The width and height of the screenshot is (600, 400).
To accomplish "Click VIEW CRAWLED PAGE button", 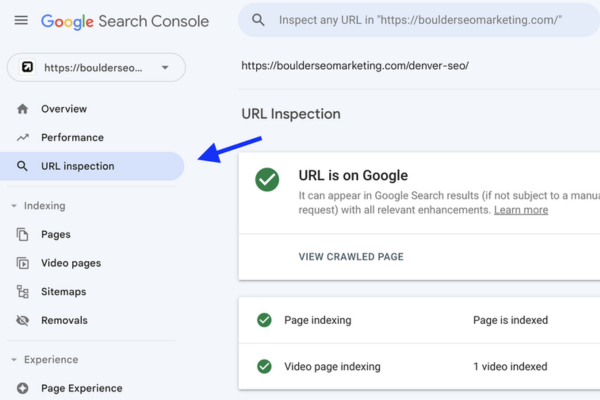I will click(x=351, y=257).
